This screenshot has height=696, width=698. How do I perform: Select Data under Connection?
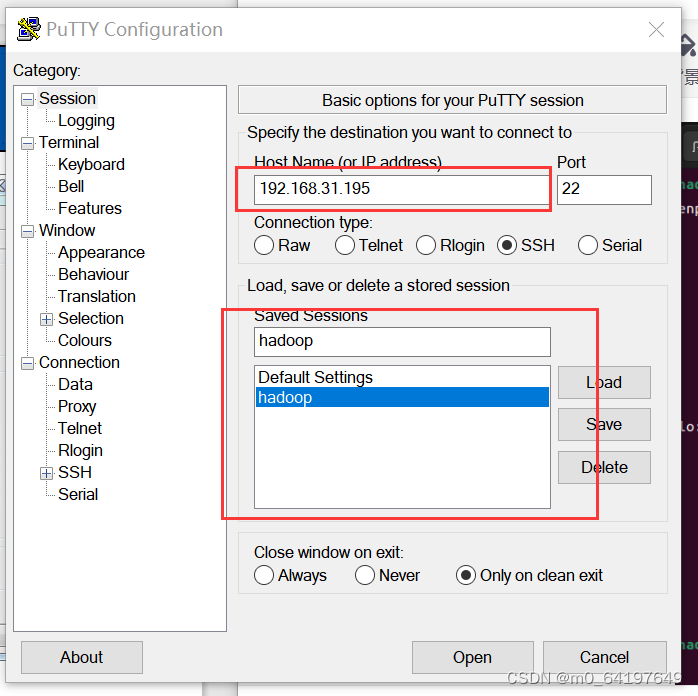click(x=75, y=384)
